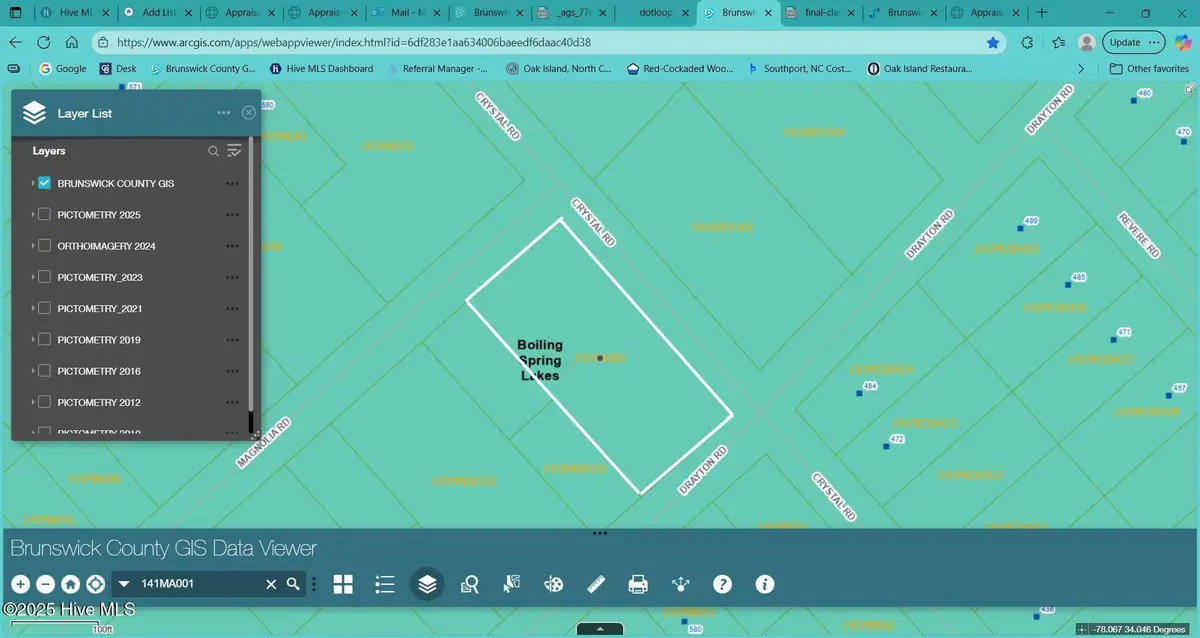Click the Help question mark icon

coord(722,584)
